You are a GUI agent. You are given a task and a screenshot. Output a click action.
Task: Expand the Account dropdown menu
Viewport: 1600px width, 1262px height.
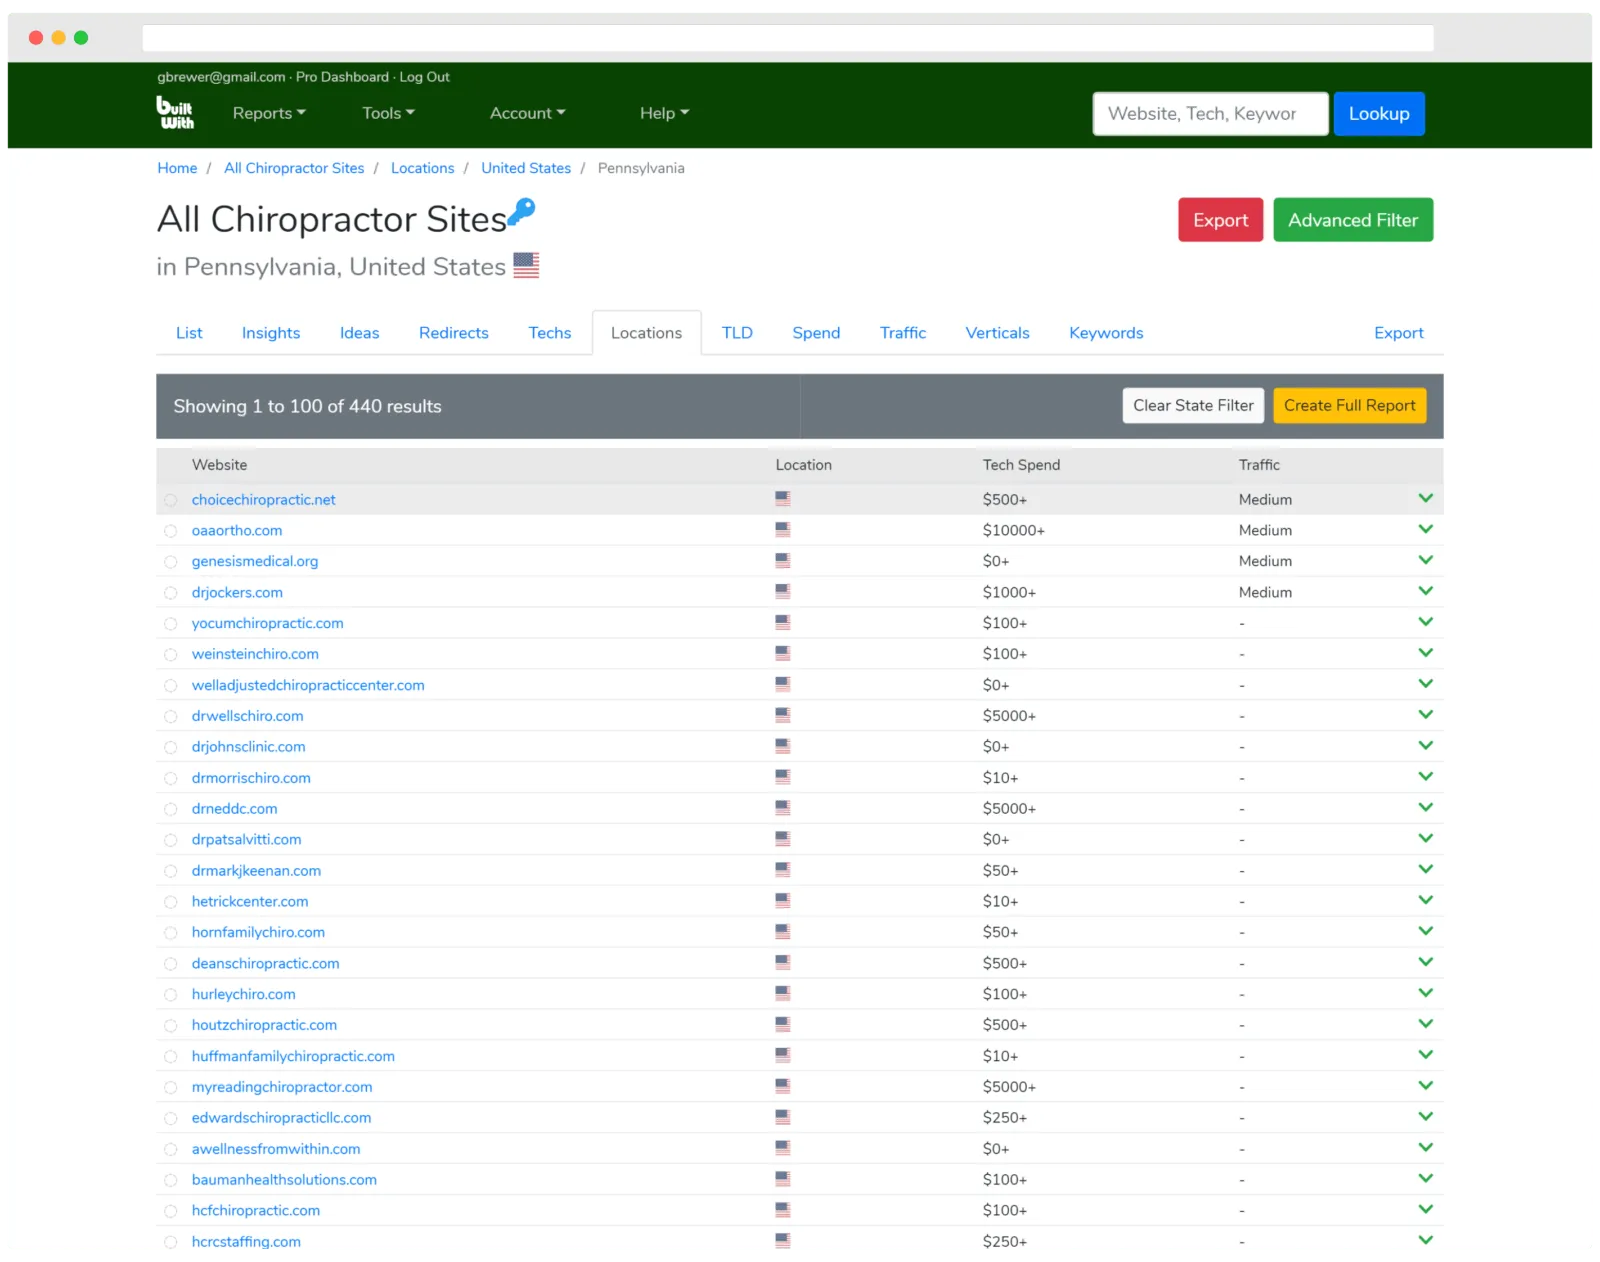527,114
